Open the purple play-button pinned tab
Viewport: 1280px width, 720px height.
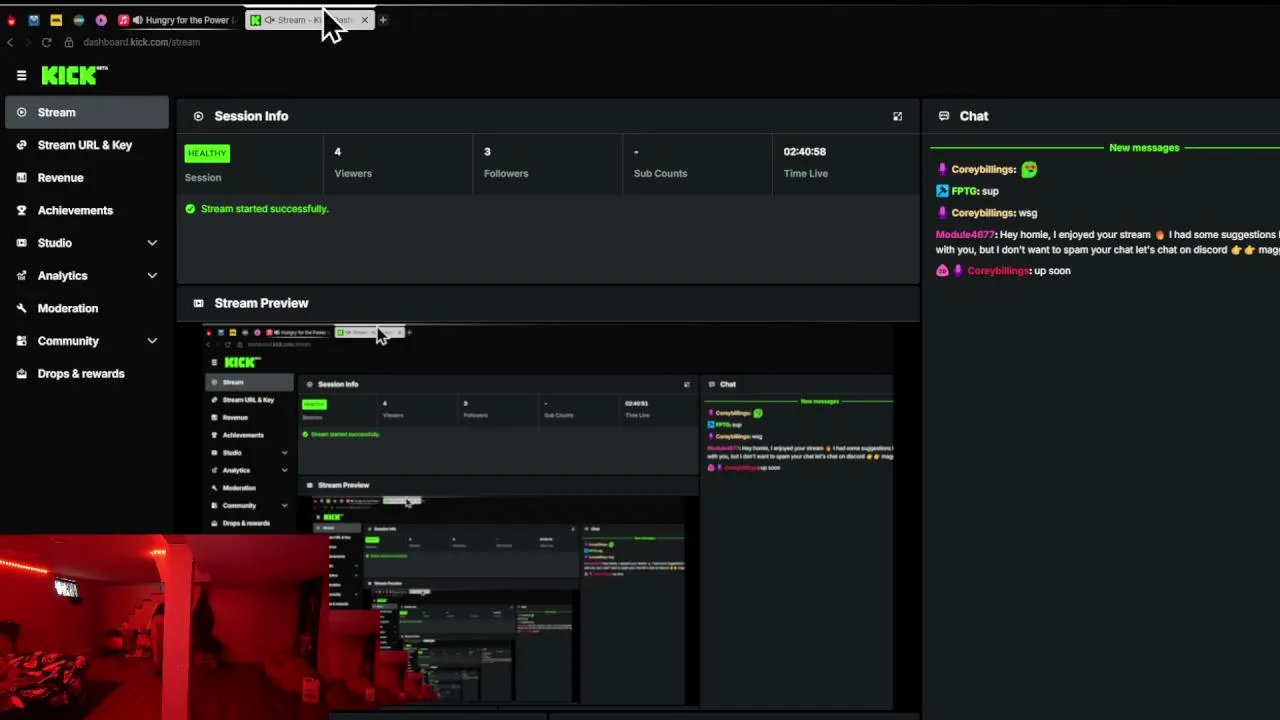[x=101, y=20]
